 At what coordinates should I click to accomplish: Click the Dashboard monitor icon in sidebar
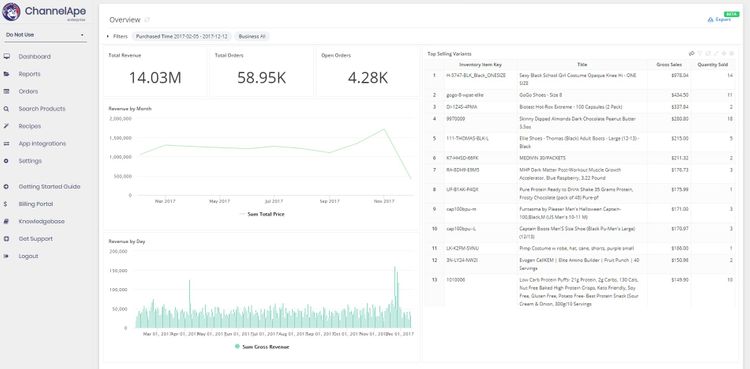tap(6, 56)
